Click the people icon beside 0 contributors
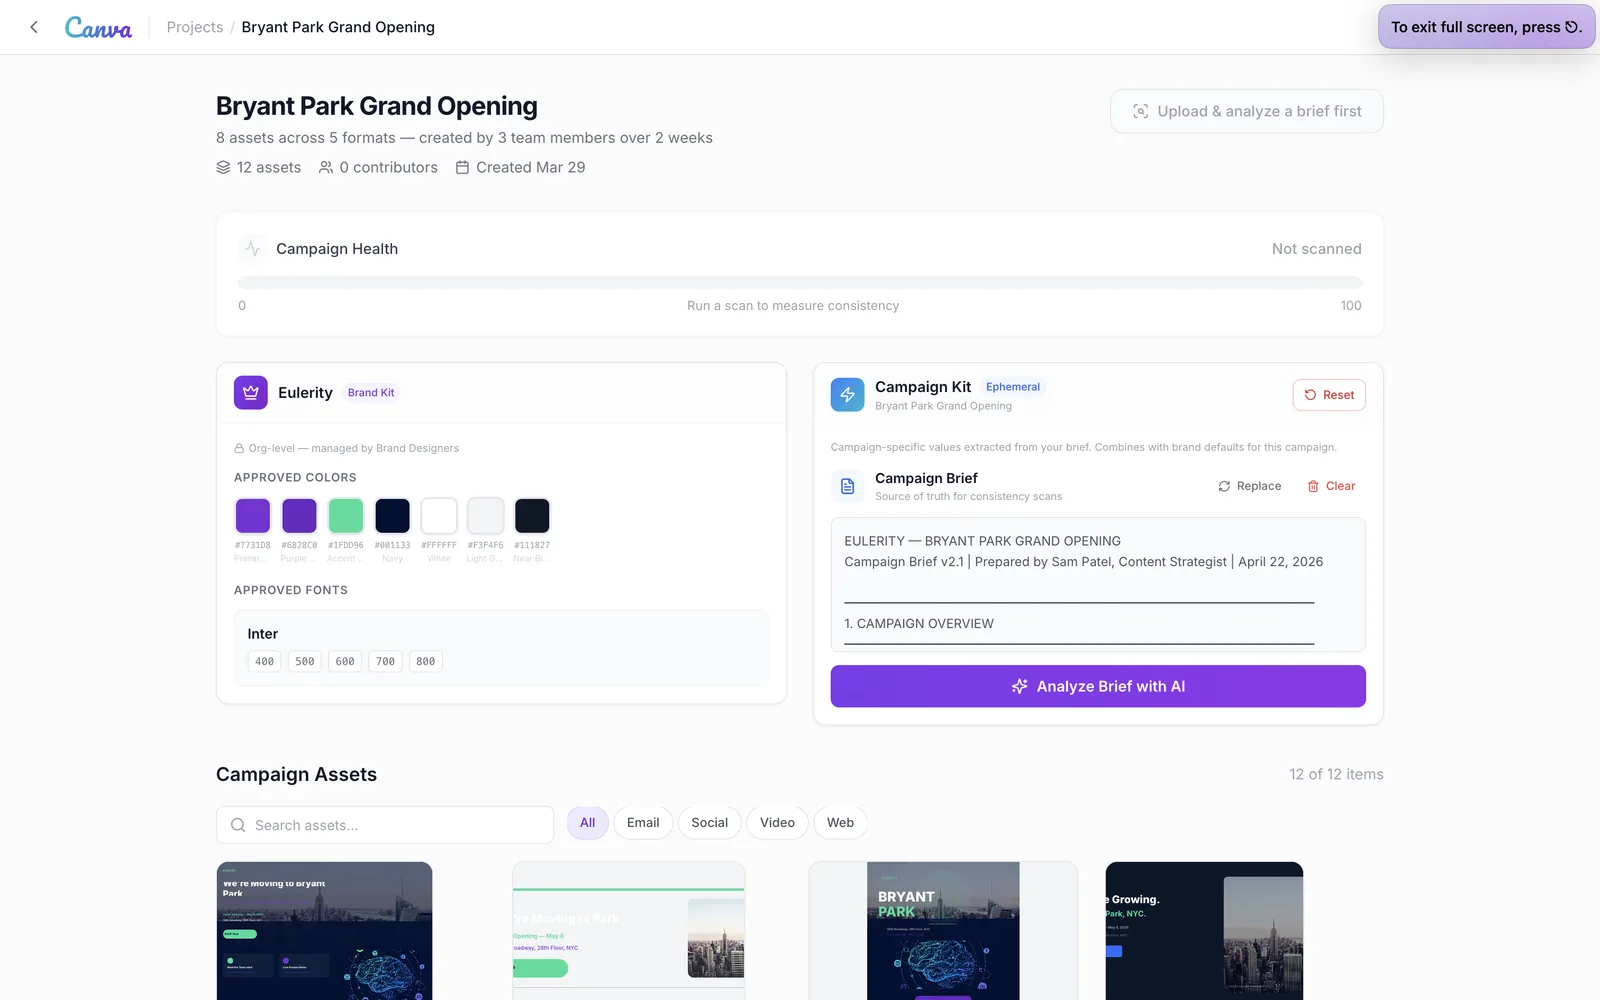The image size is (1600, 1000). pyautogui.click(x=326, y=167)
